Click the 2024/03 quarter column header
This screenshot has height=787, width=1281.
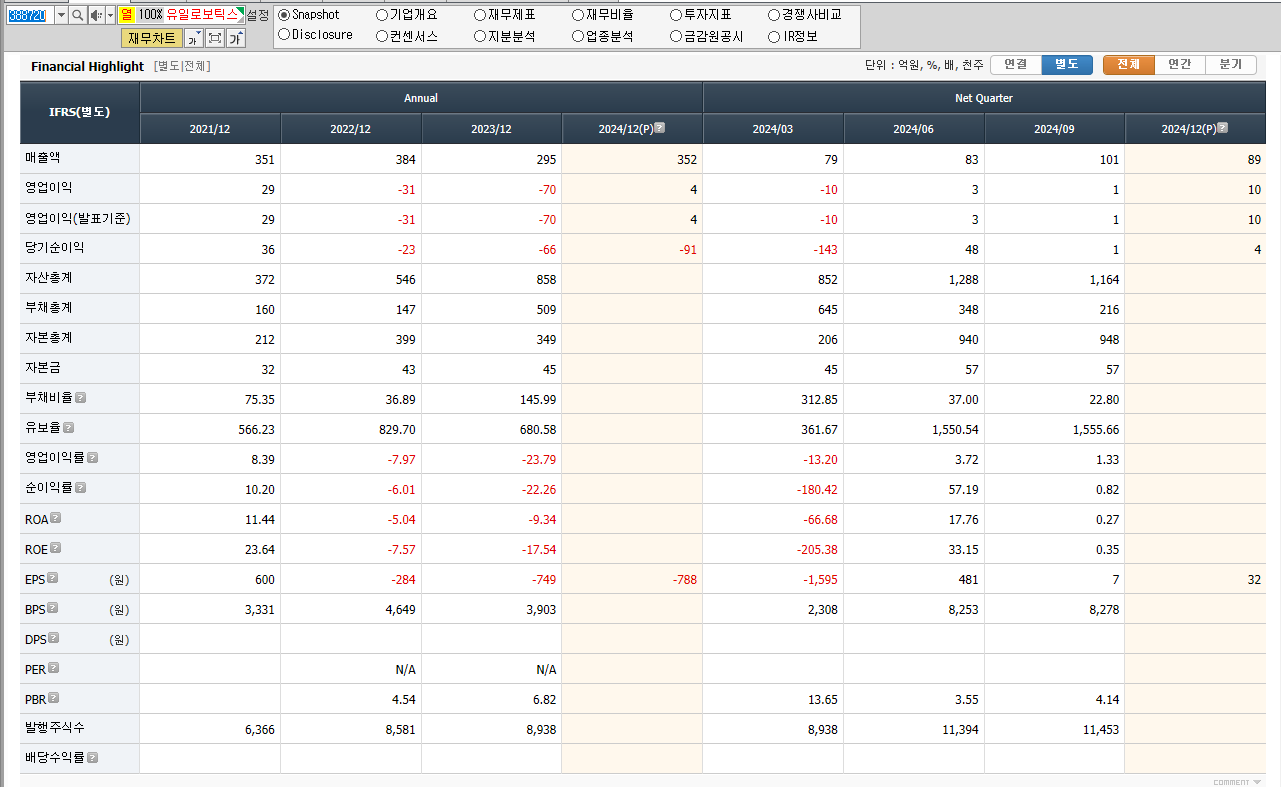tap(773, 129)
